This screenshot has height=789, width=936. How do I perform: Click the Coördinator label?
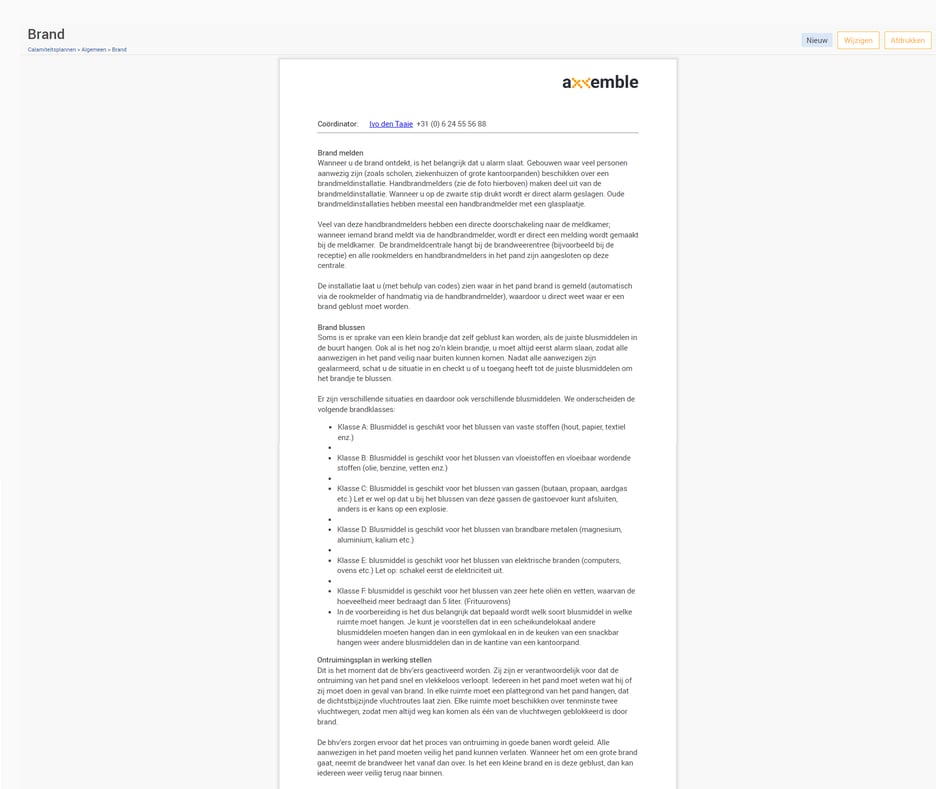tap(338, 124)
